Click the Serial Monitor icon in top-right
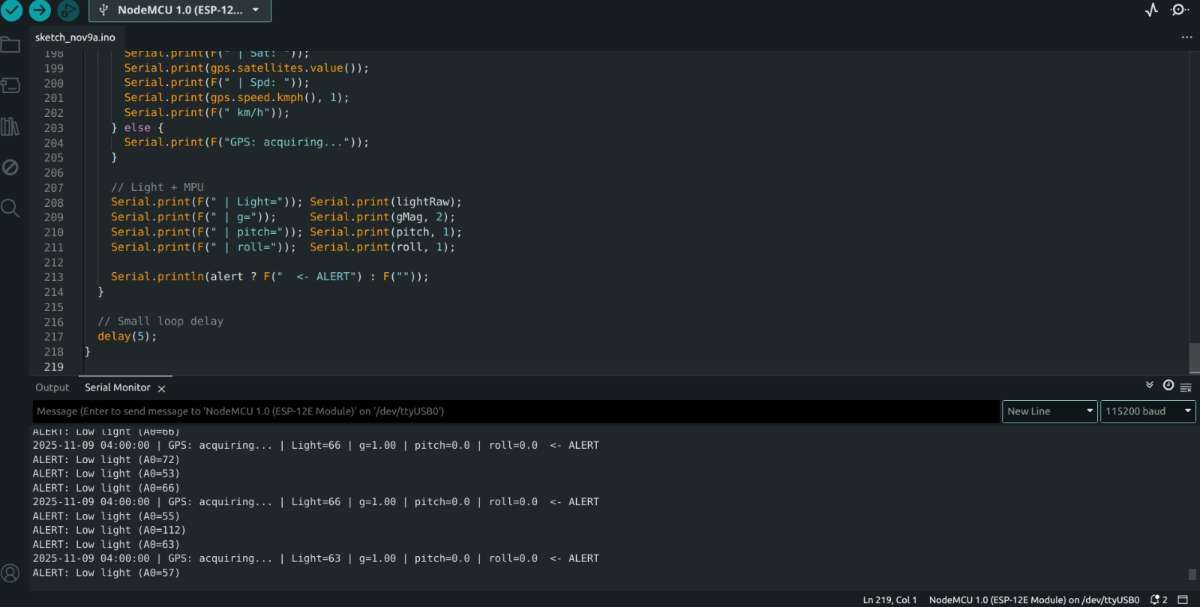 click(1180, 10)
